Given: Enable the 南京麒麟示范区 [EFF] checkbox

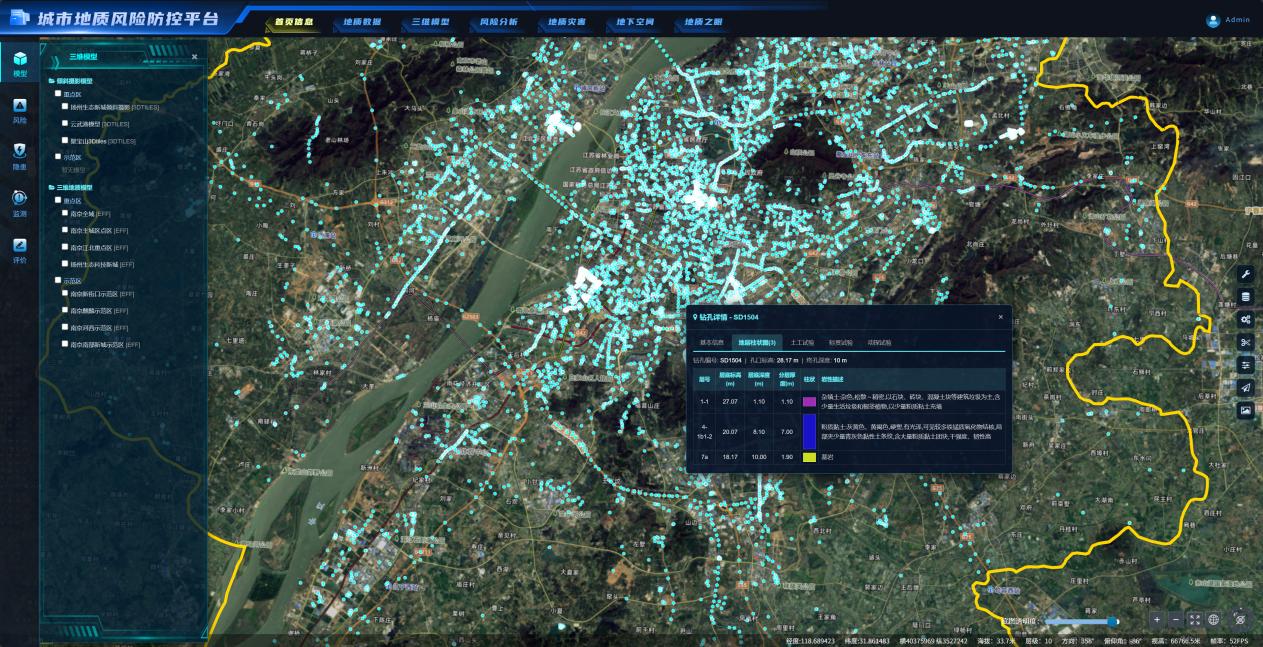Looking at the screenshot, I should (66, 310).
